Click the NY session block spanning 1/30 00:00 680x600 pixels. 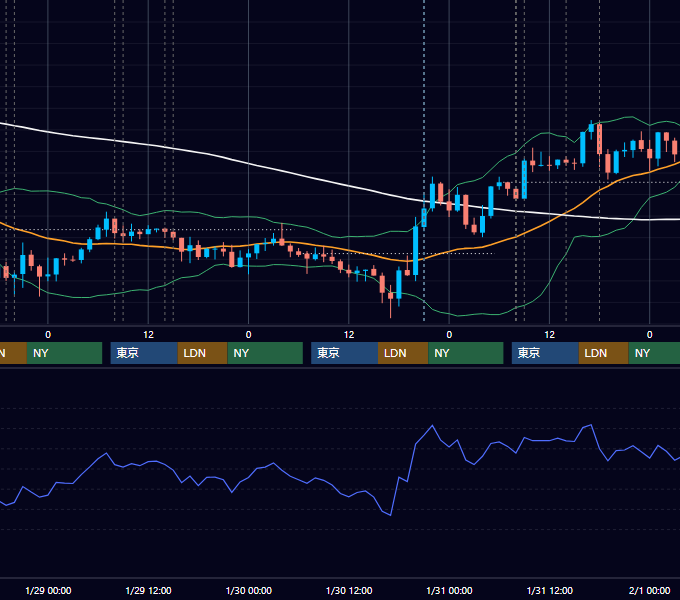click(x=265, y=353)
